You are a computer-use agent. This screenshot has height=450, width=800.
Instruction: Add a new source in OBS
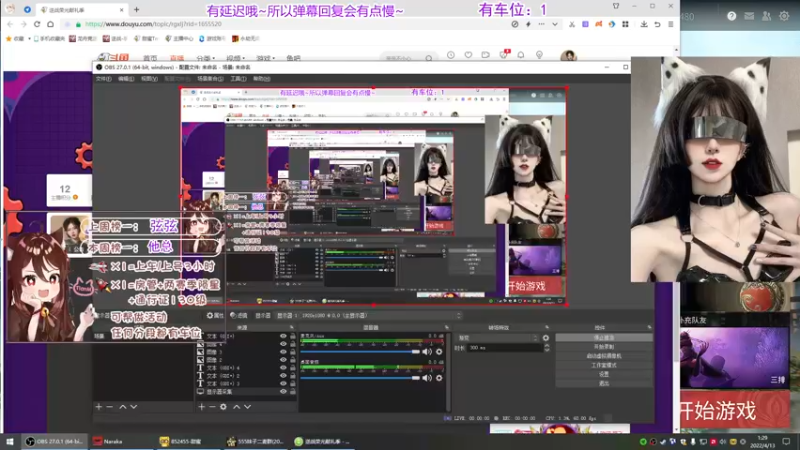click(x=202, y=407)
